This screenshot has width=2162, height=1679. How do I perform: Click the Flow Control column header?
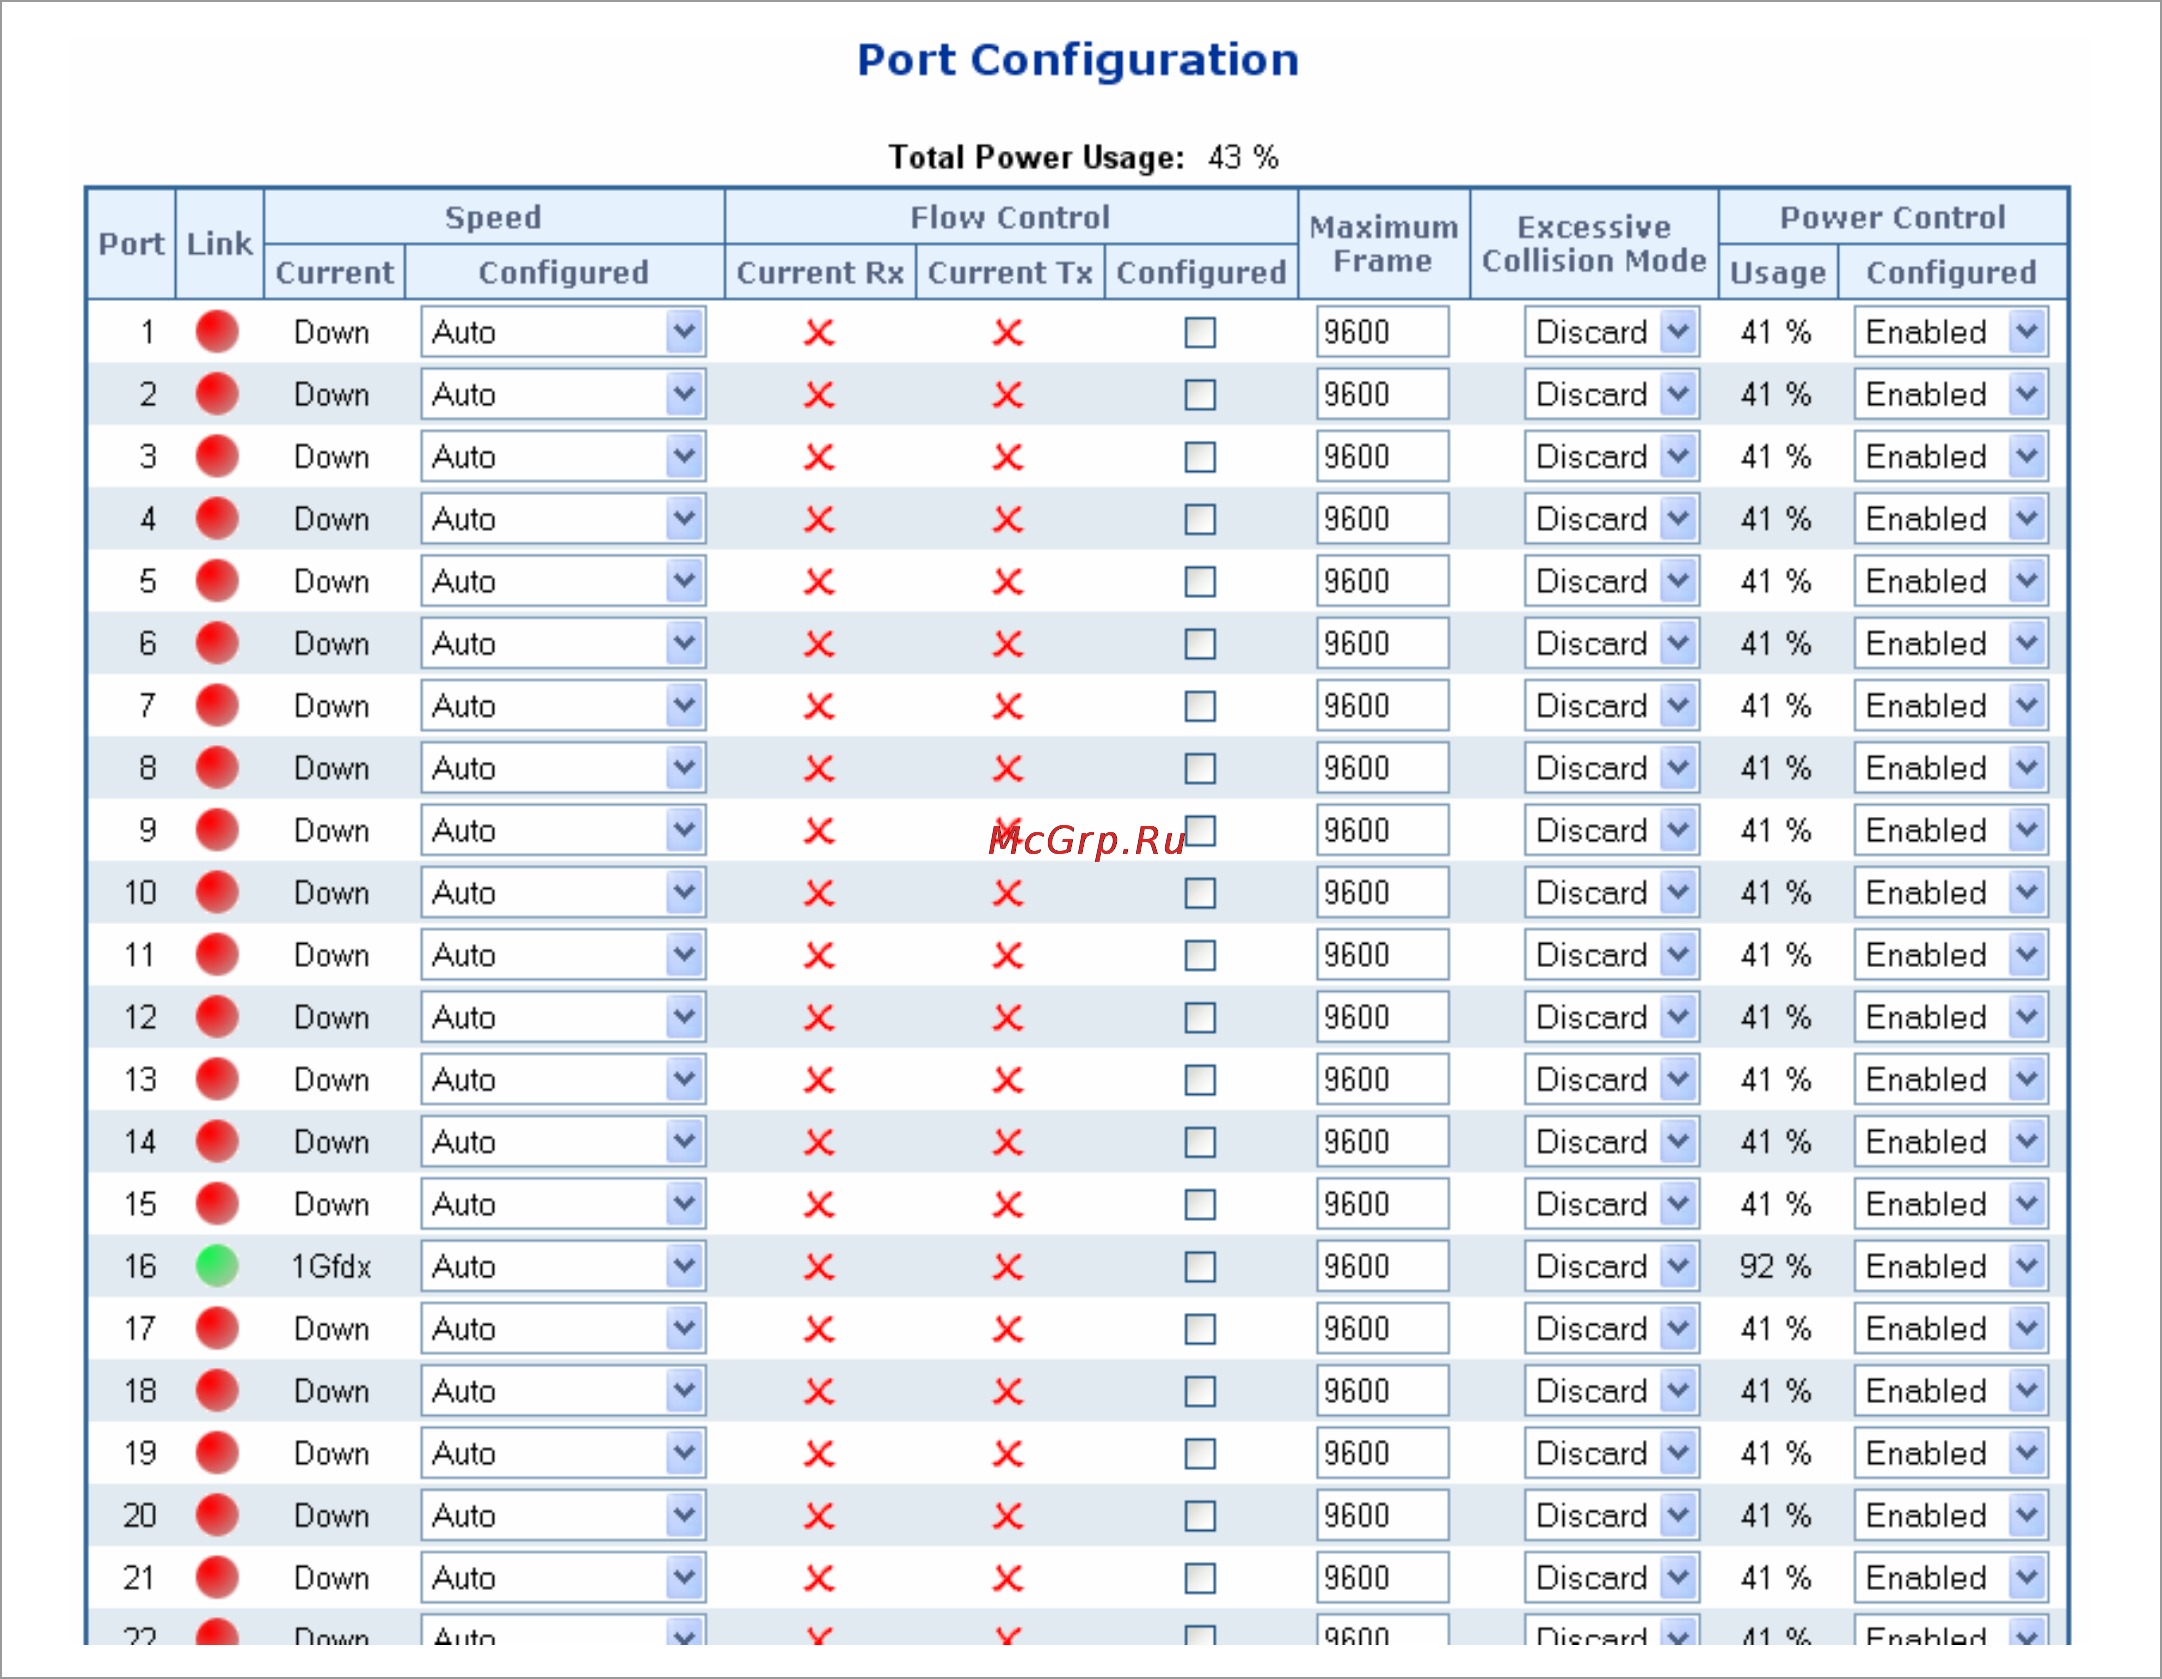[x=1010, y=217]
